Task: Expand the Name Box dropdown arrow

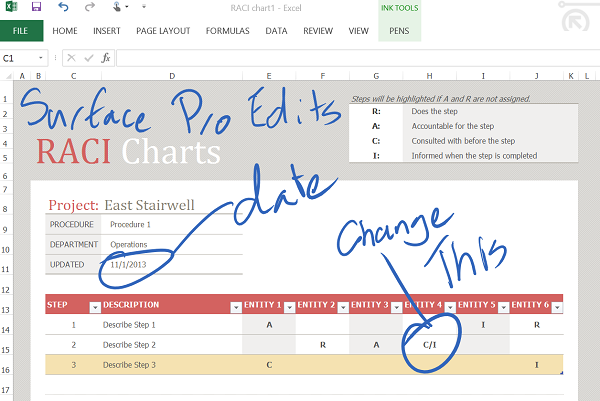Action: coord(41,58)
